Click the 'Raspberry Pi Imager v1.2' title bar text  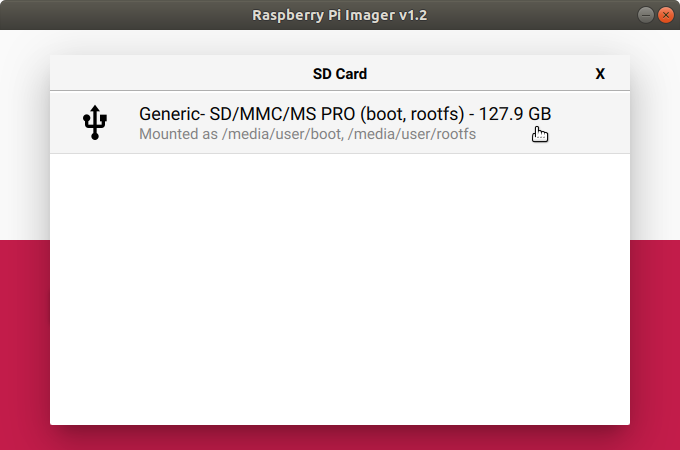[x=340, y=15]
